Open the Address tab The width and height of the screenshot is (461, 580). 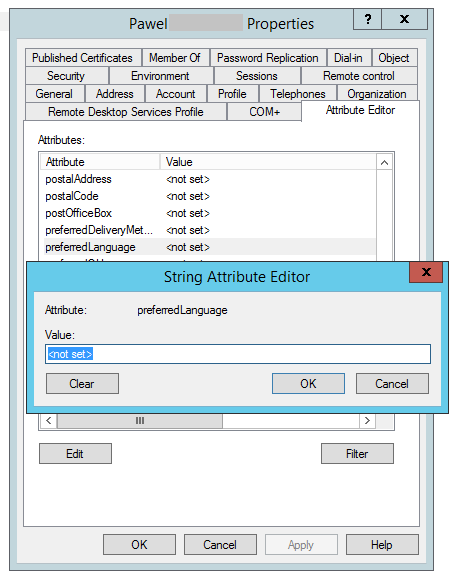[x=115, y=94]
